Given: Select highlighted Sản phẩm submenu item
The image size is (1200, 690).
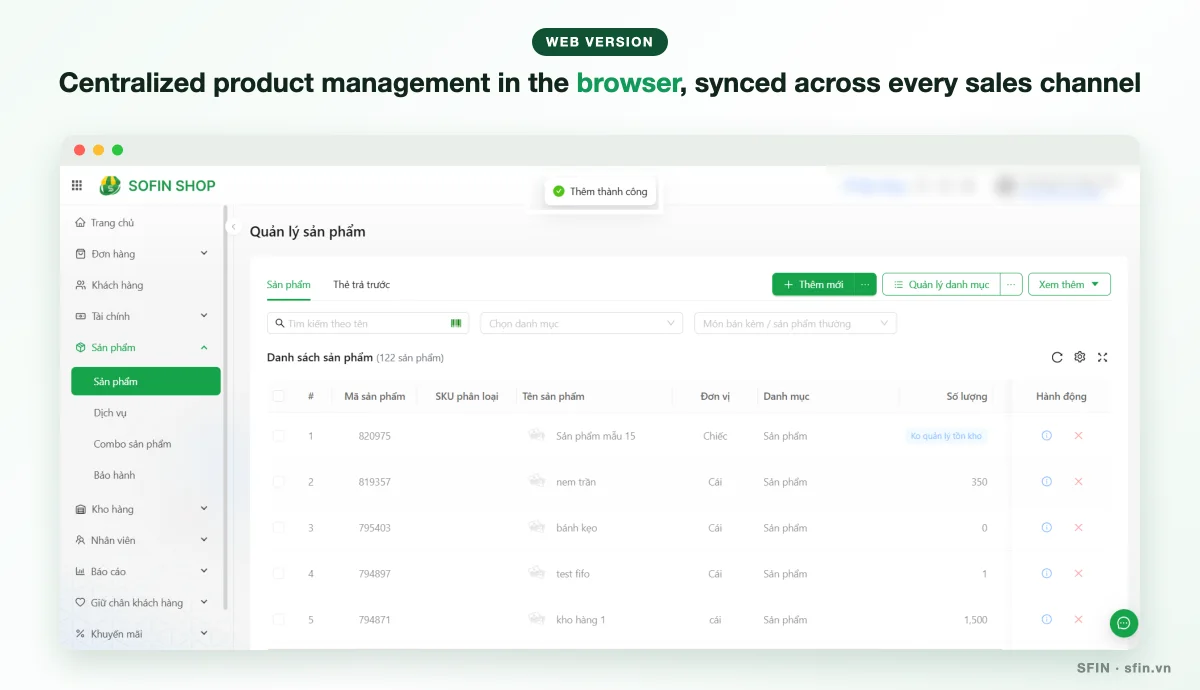Looking at the screenshot, I should (x=146, y=381).
